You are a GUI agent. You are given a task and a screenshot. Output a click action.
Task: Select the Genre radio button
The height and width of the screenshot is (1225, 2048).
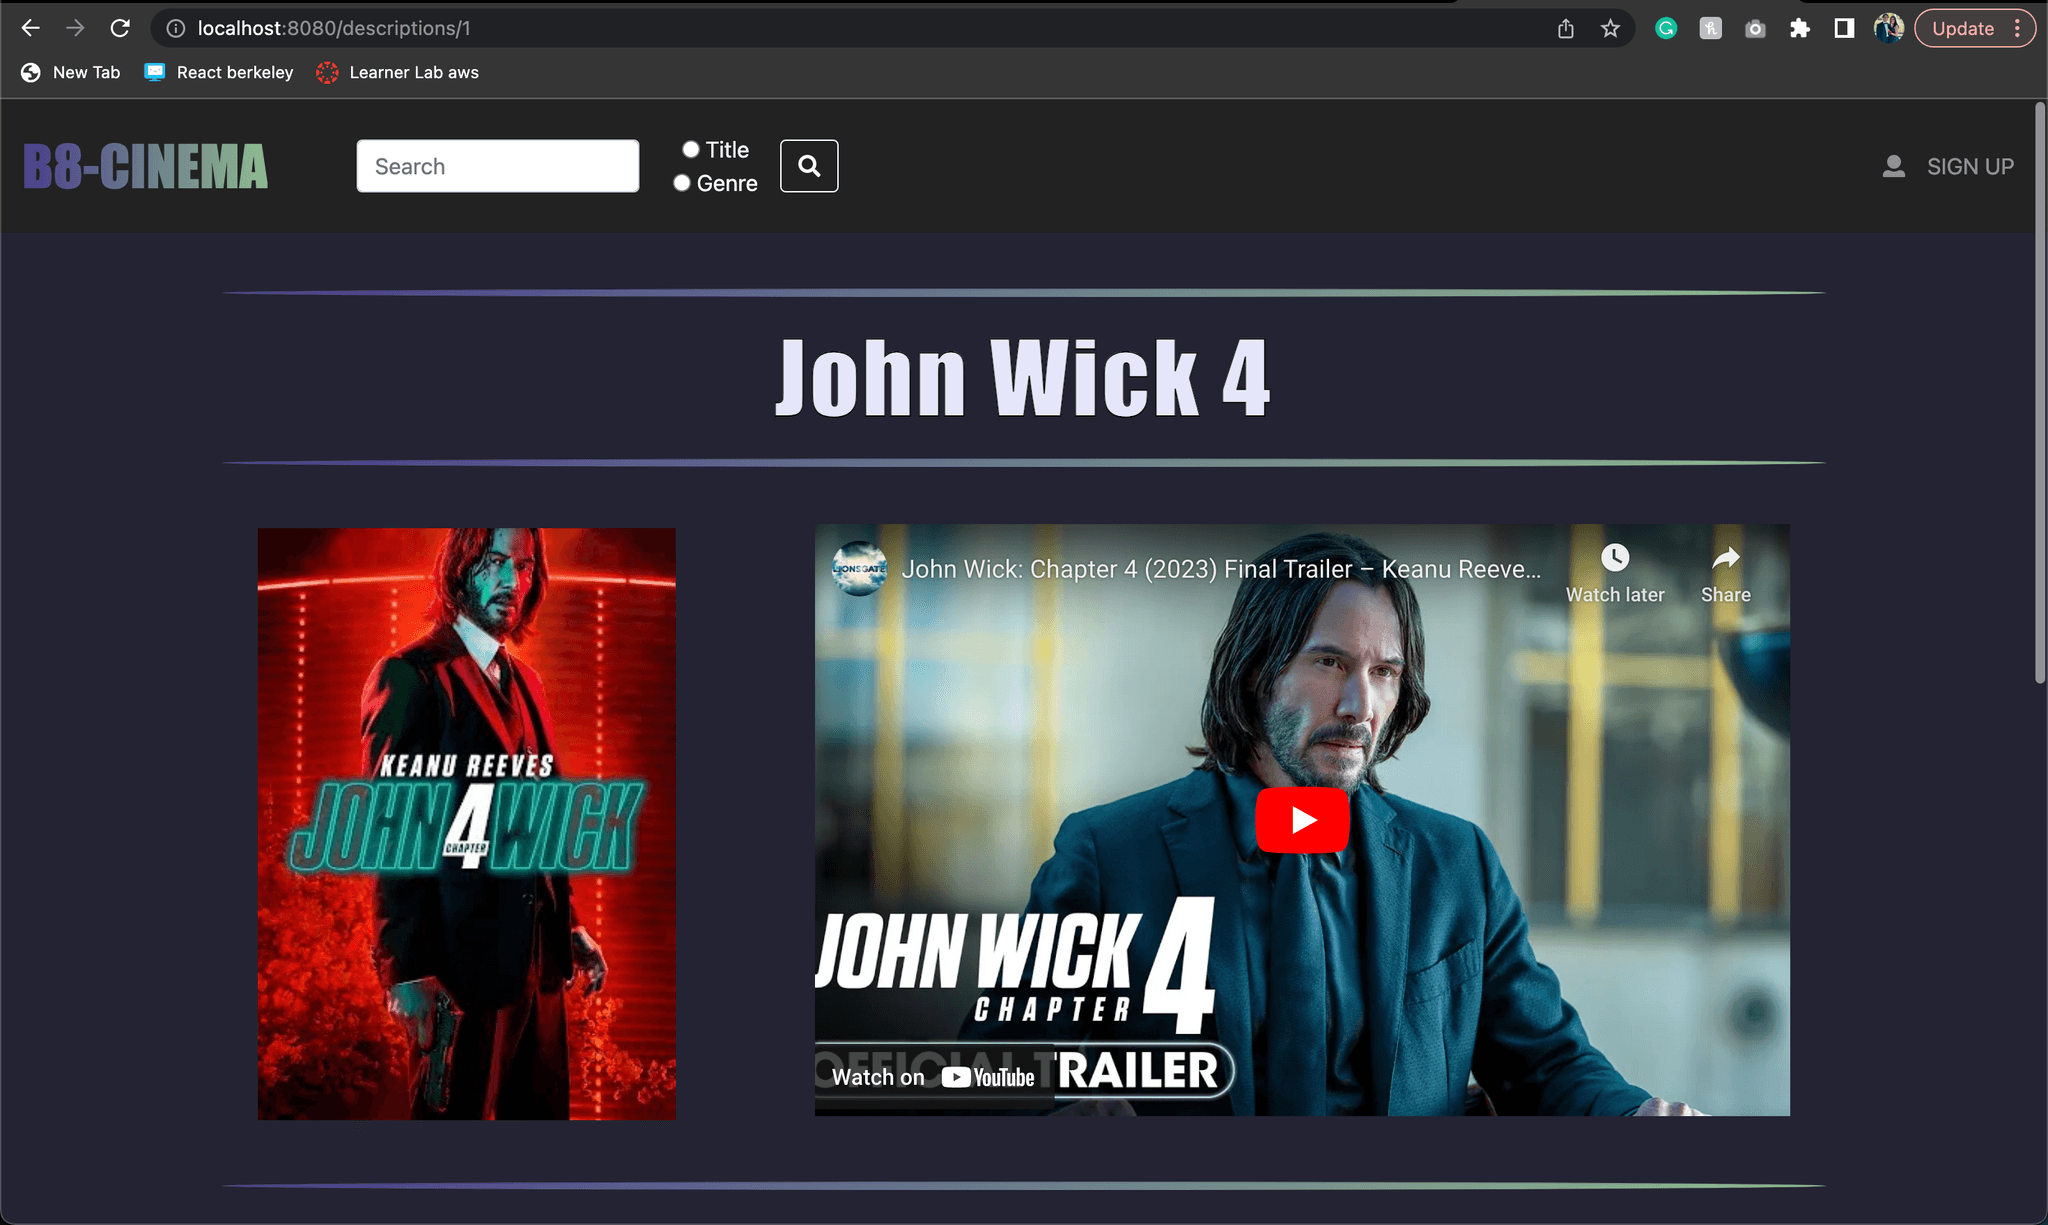[x=682, y=181]
